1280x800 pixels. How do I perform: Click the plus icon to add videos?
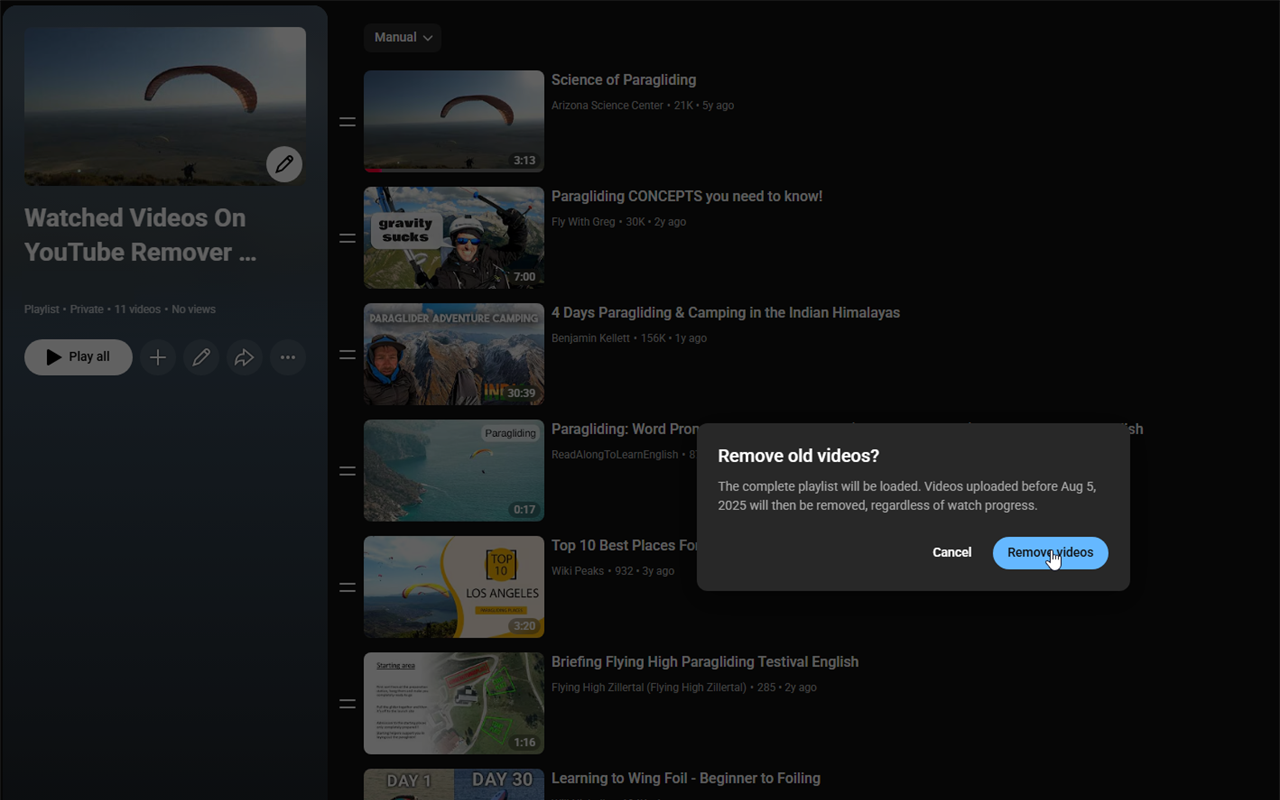click(158, 357)
